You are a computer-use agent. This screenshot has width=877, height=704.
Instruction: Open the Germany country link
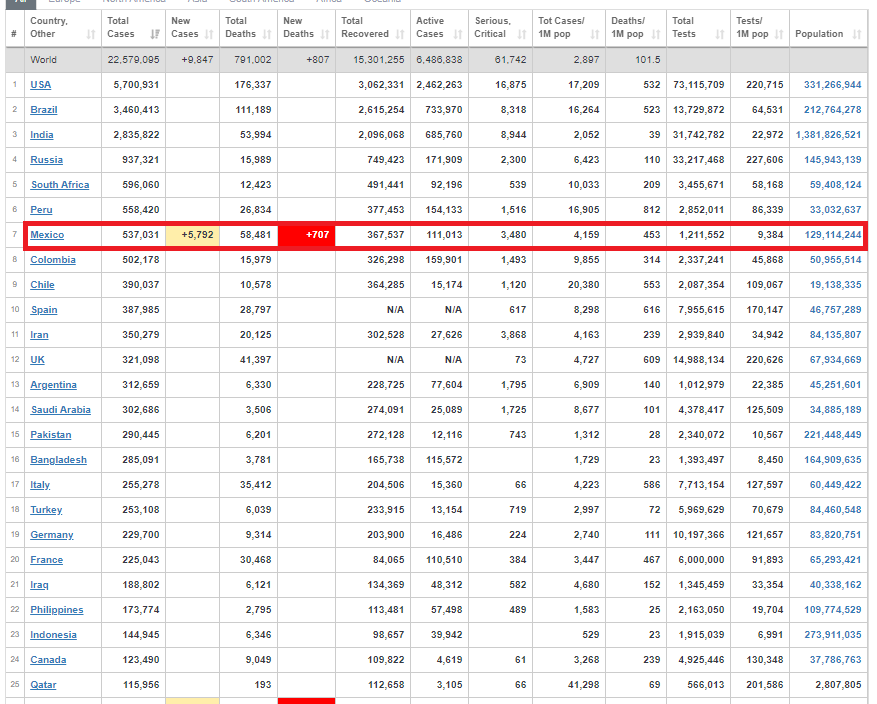pyautogui.click(x=51, y=535)
